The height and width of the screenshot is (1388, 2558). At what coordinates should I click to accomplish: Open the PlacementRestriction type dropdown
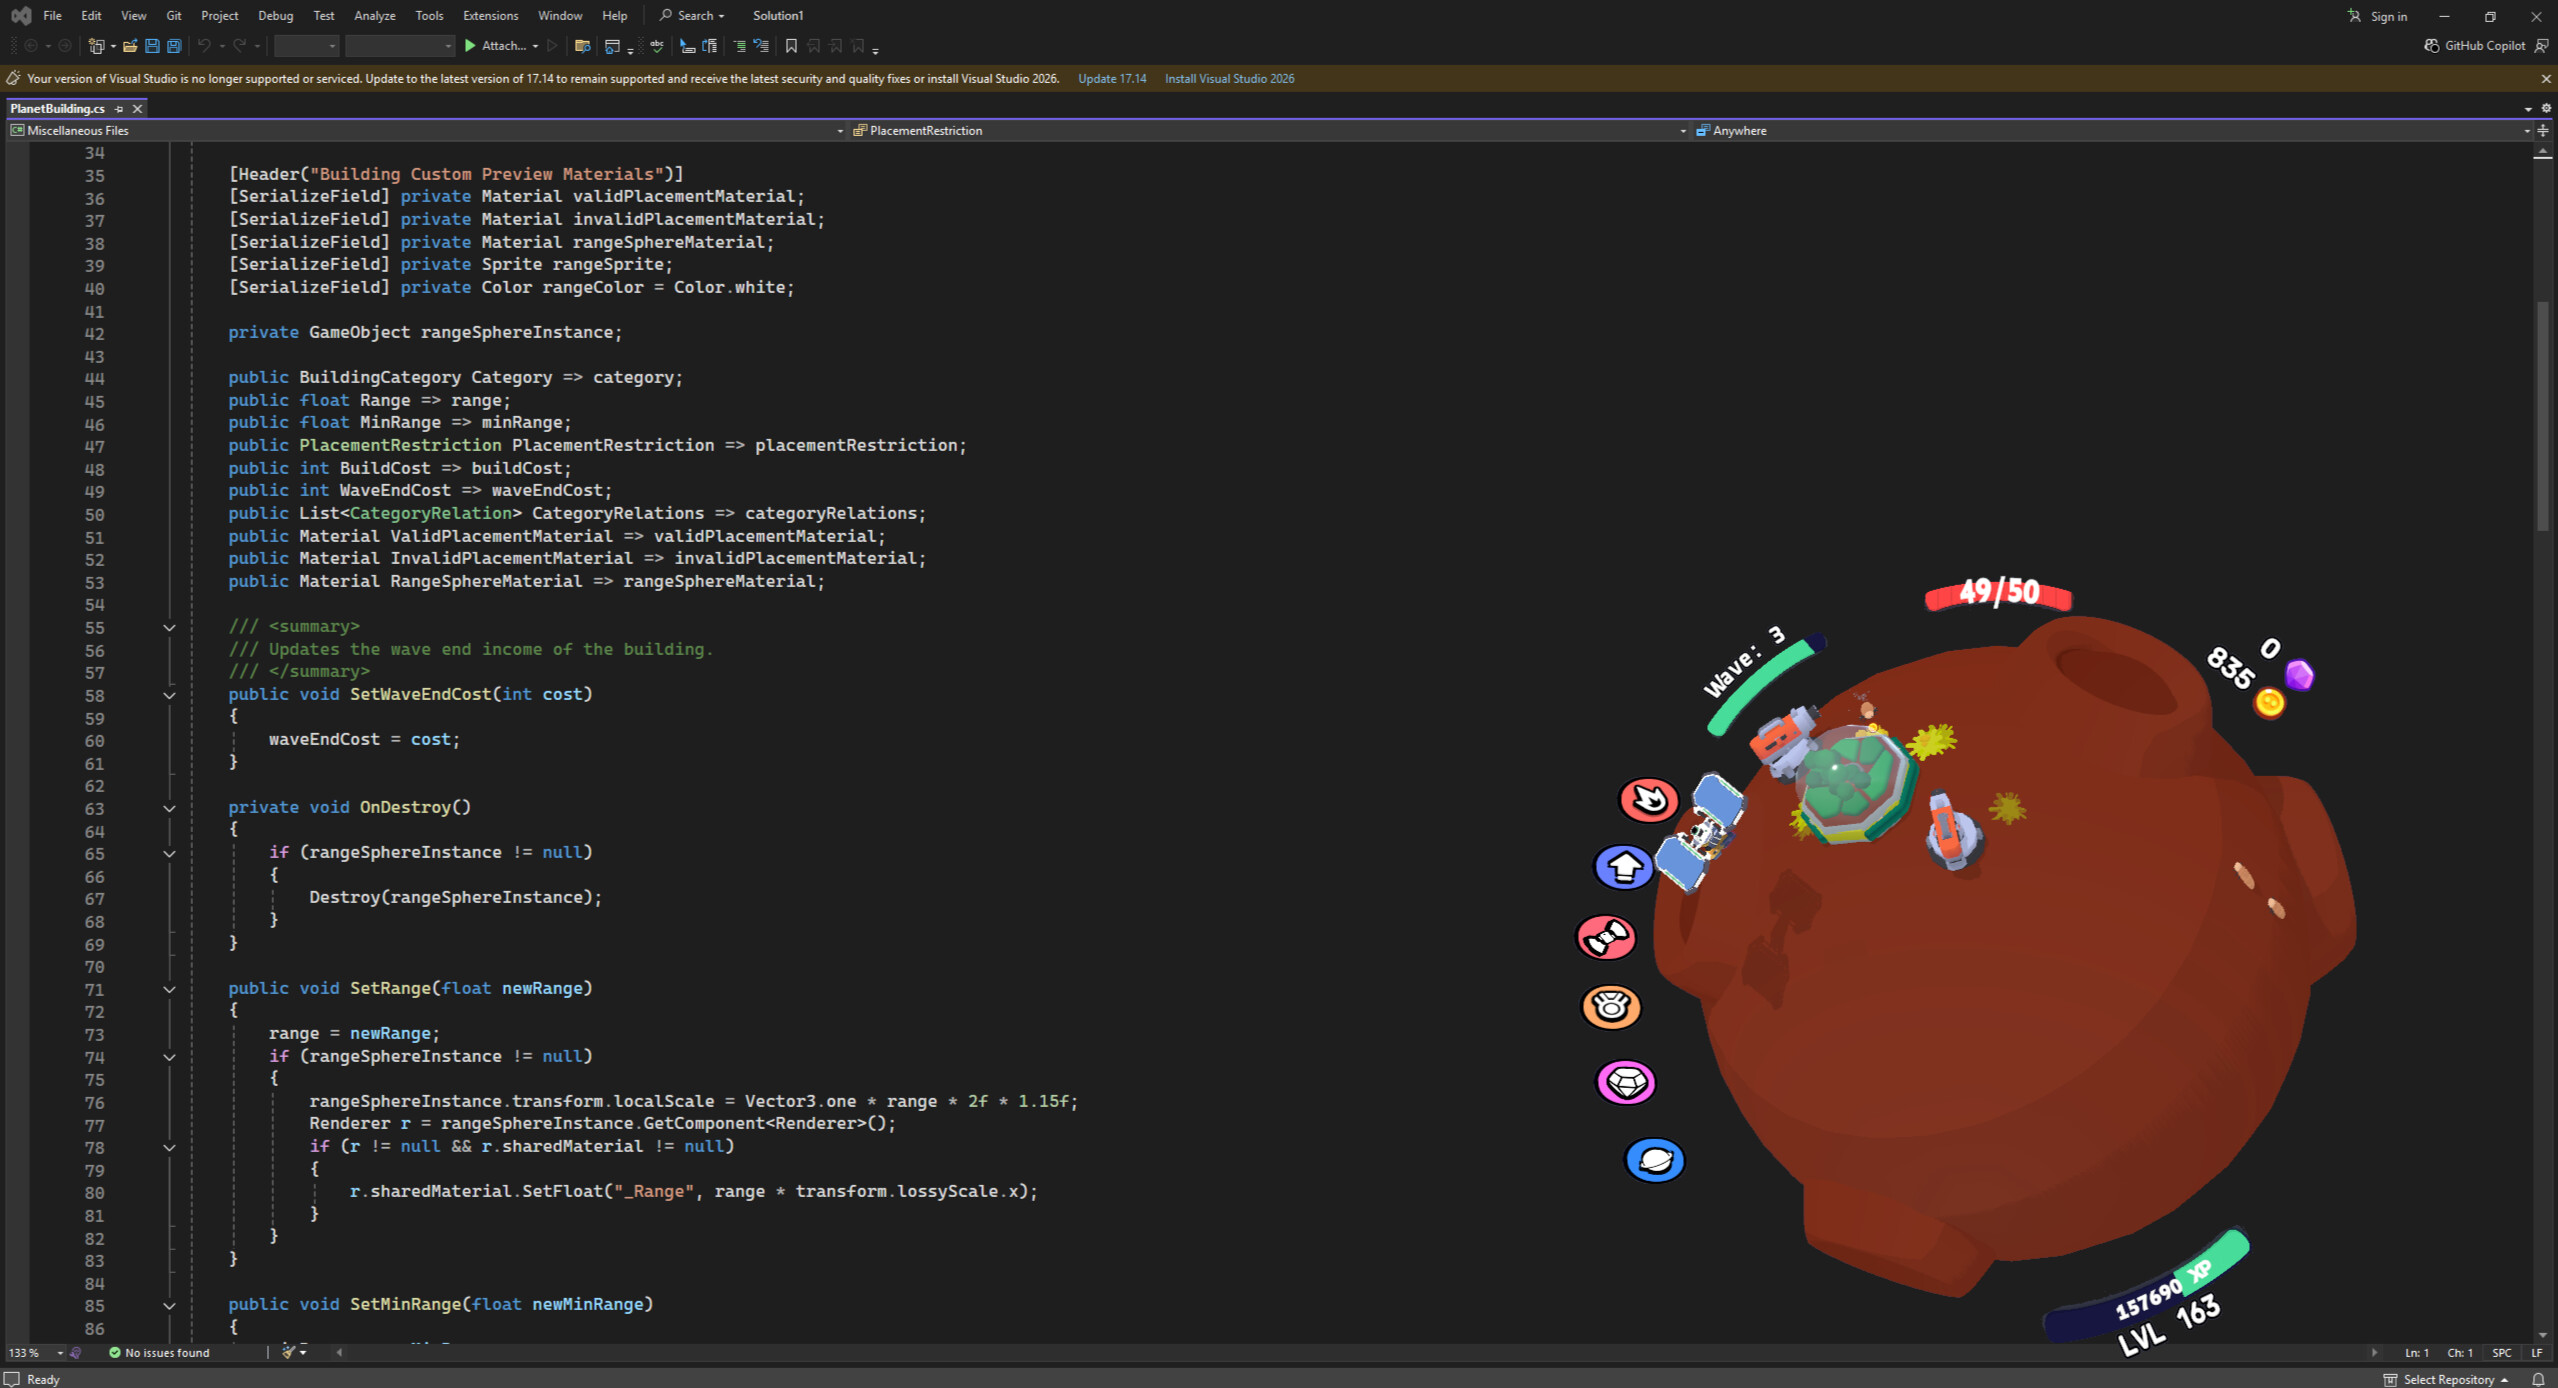click(1270, 131)
